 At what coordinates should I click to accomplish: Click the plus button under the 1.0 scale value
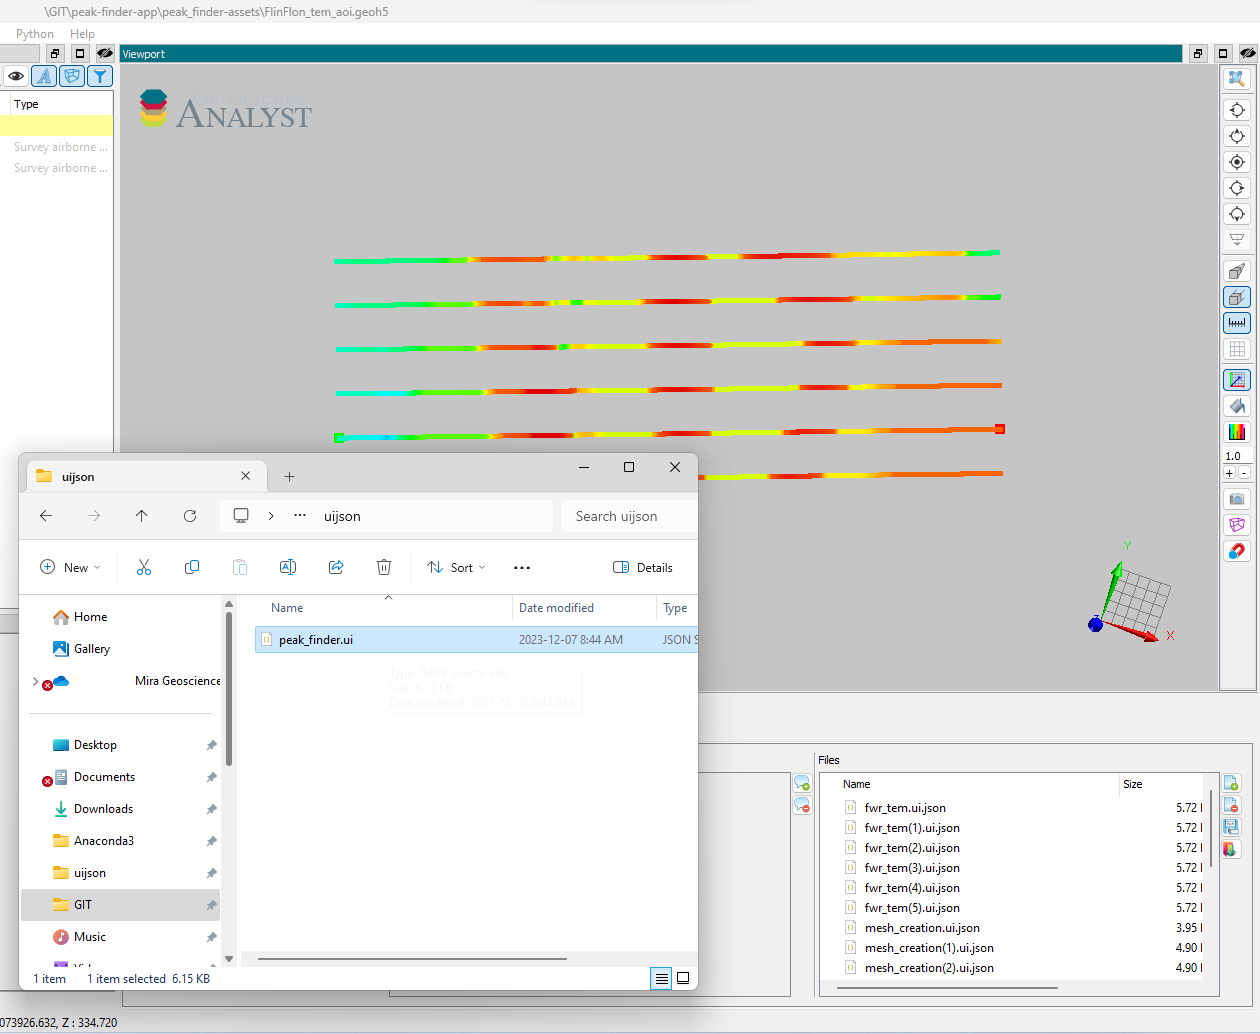(1230, 473)
